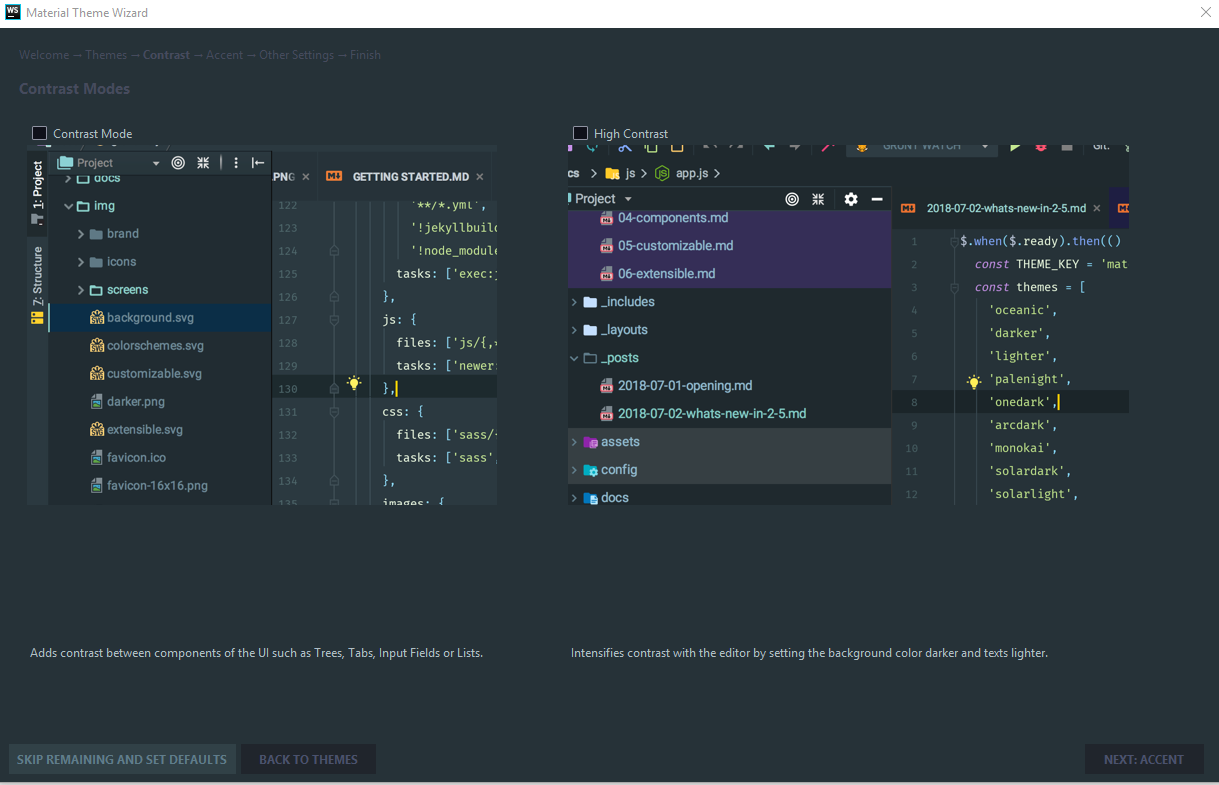Click collapse-all icon in High Contrast preview
Image resolution: width=1219 pixels, height=785 pixels.
pos(818,199)
